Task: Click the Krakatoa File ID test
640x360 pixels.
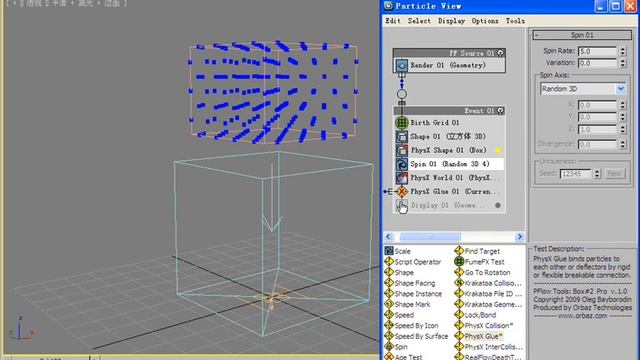Action: point(488,293)
